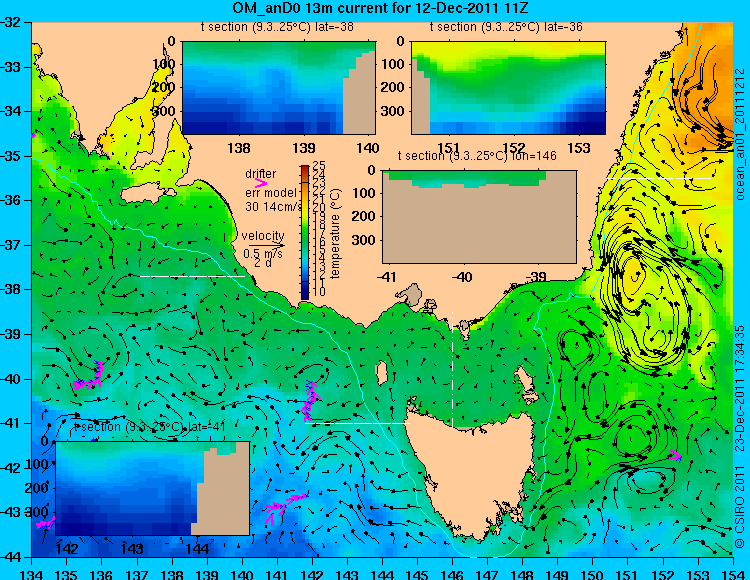Screen dimensions: 750x580
Task: Click the white dashed section line at lat -38
Action: pos(192,276)
